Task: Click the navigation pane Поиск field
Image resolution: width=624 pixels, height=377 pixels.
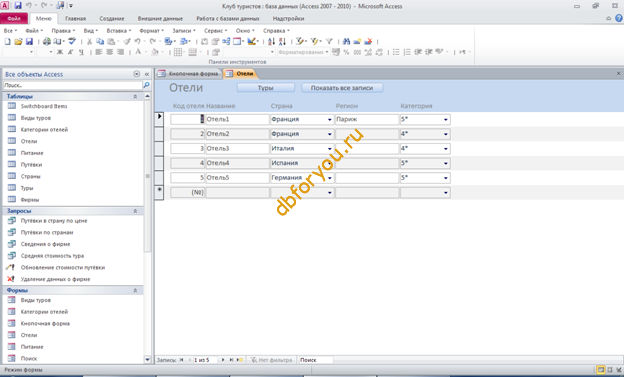Action: pos(73,85)
